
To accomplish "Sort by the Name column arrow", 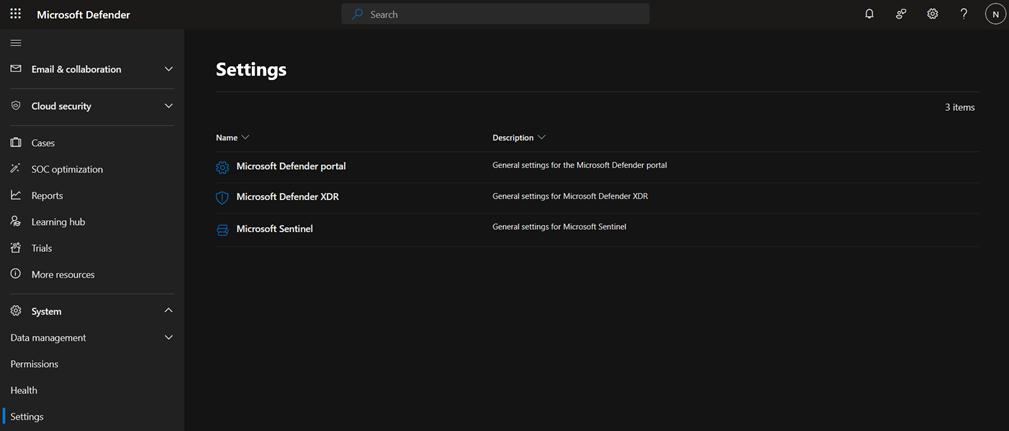I will (245, 138).
